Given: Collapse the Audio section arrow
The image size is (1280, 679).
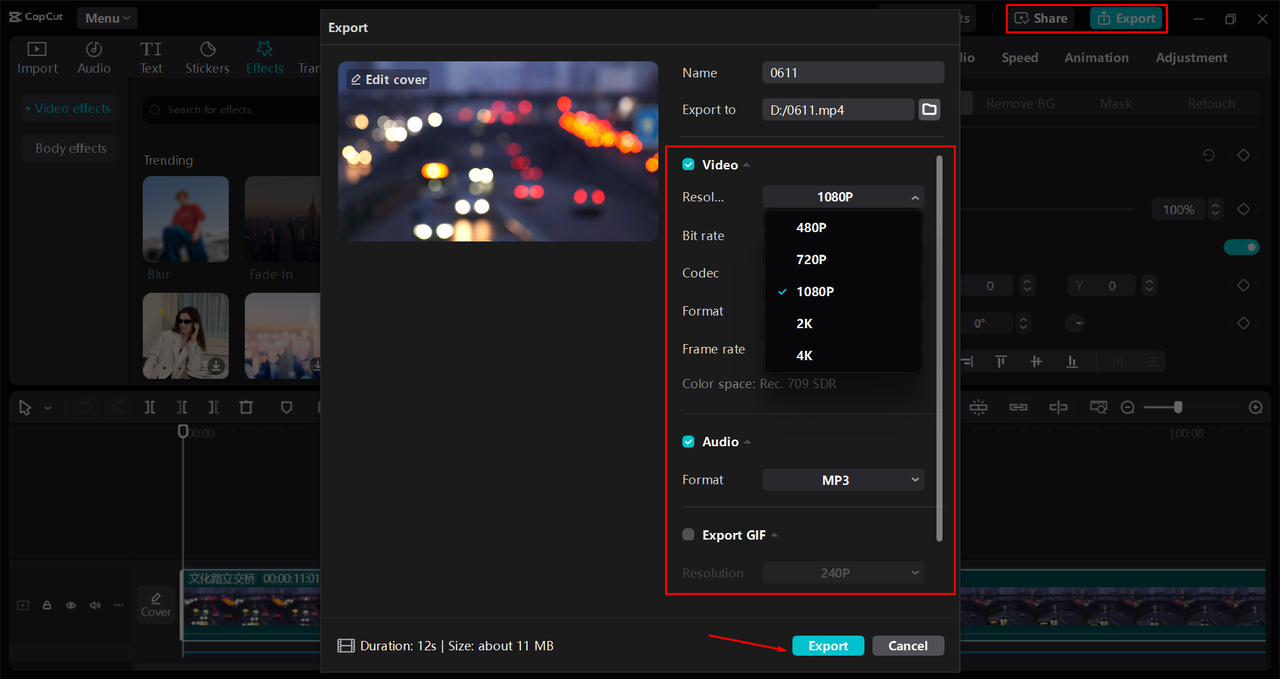Looking at the screenshot, I should pyautogui.click(x=748, y=442).
